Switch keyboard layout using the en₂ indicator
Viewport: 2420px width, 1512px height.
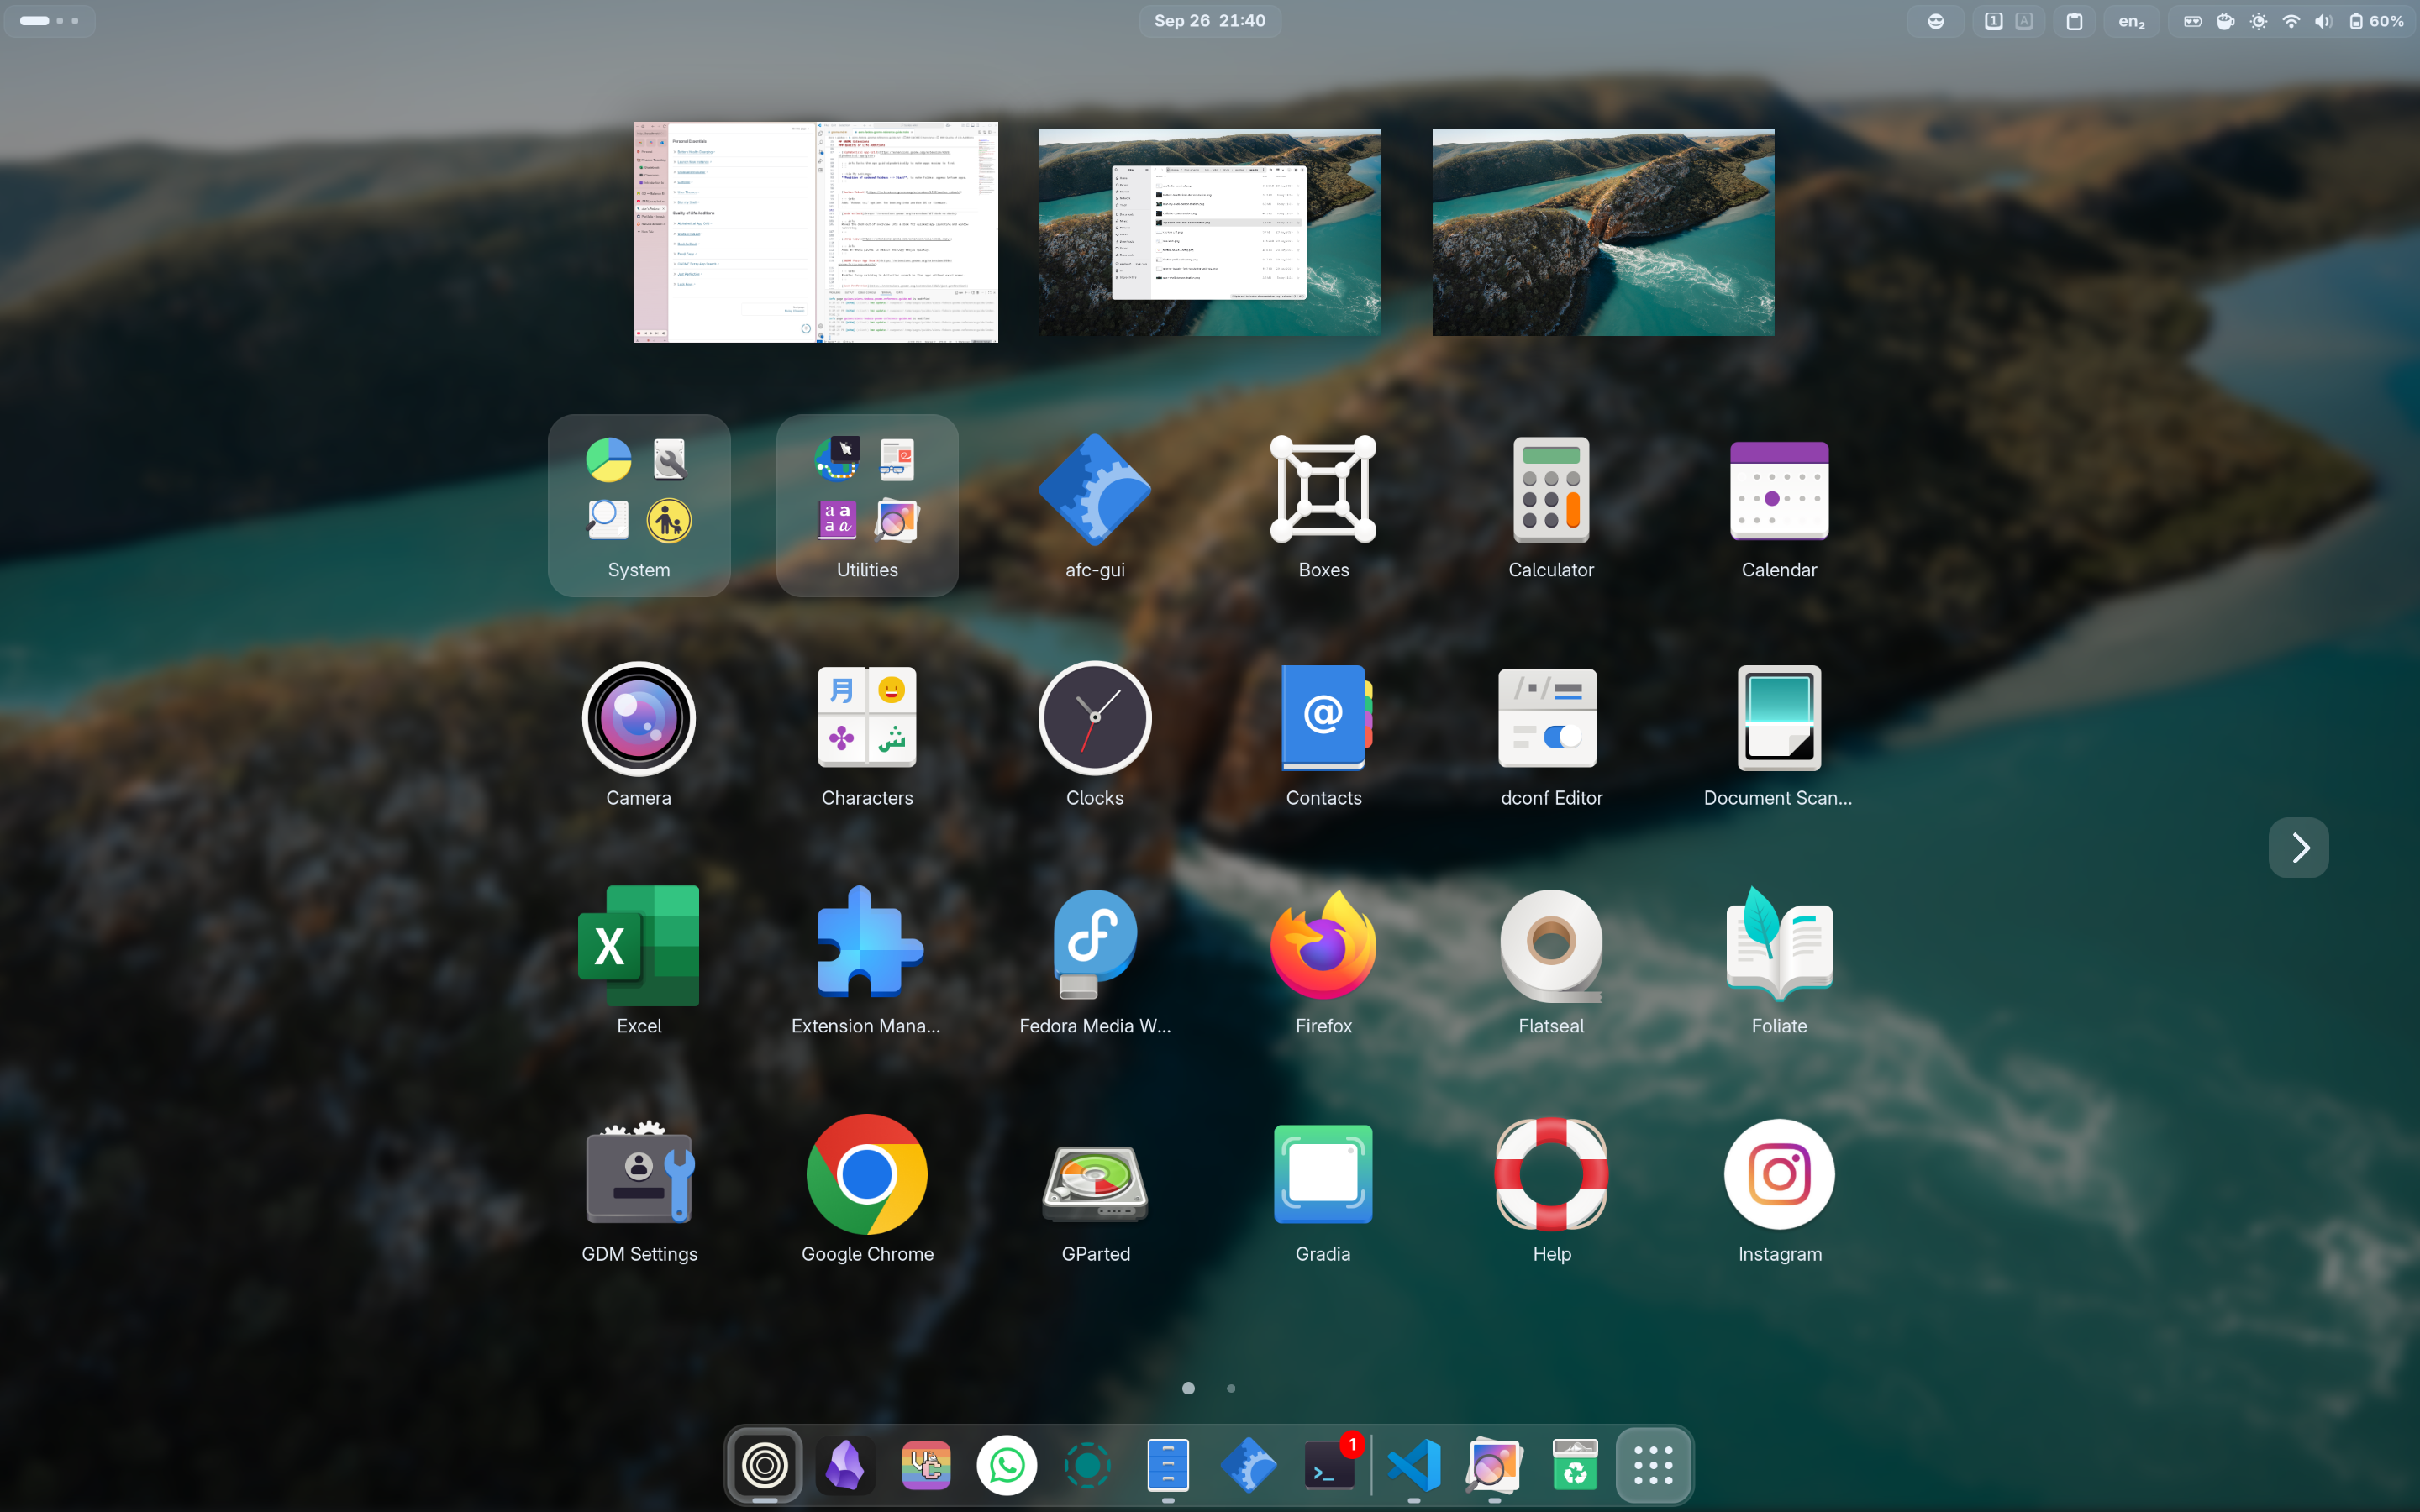(2131, 20)
